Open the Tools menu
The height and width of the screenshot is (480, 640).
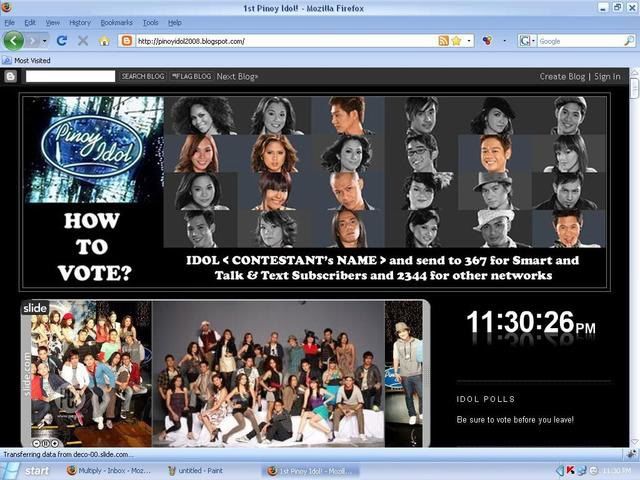coord(151,23)
